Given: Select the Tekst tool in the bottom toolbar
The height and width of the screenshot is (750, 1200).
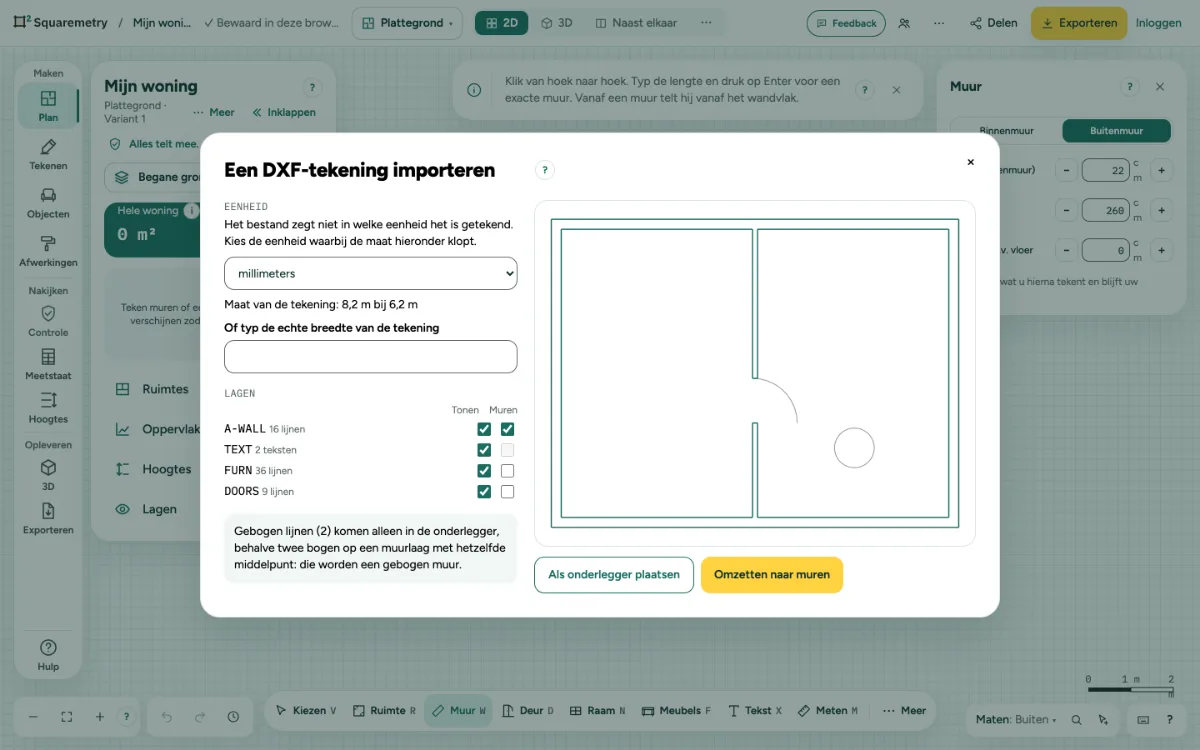Looking at the screenshot, I should tap(756, 711).
